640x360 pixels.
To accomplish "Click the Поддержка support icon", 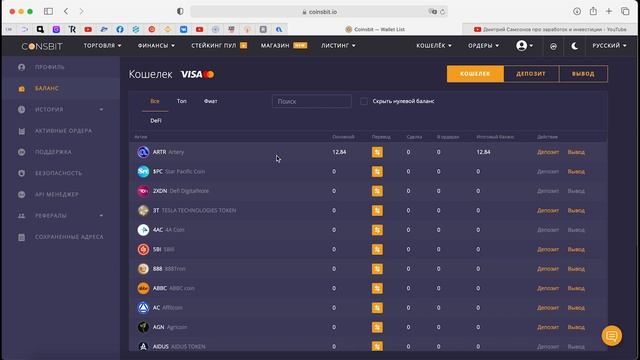I will [x=22, y=152].
